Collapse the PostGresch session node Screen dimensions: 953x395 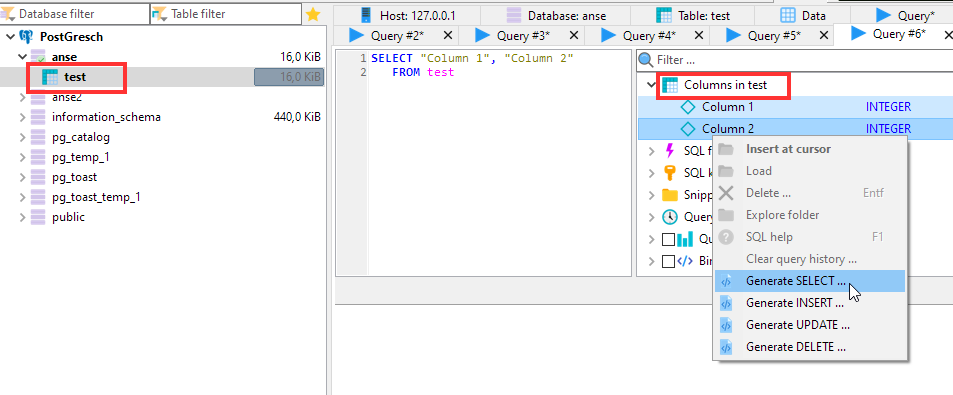(x=10, y=37)
